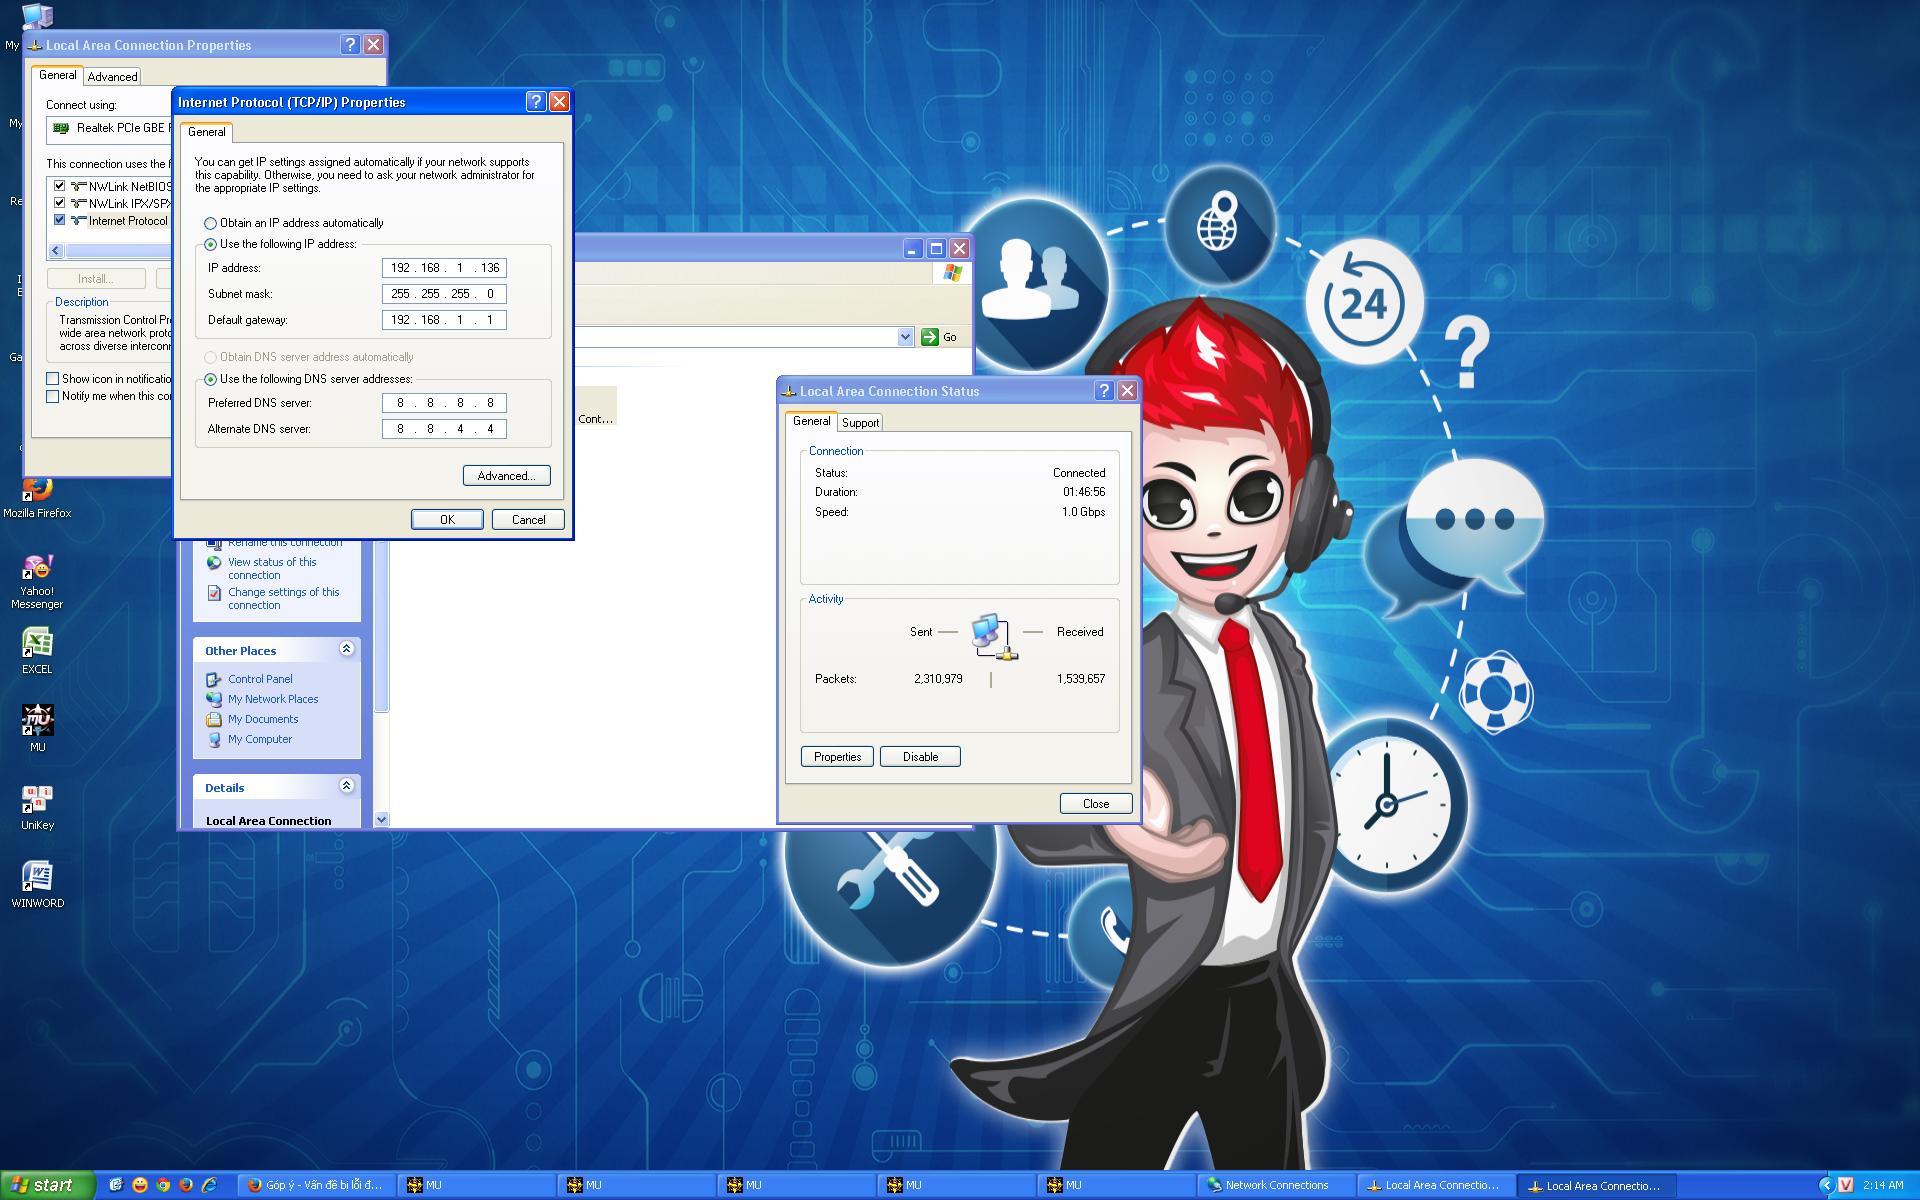Enable Notify me when connection checkbox

click(52, 396)
